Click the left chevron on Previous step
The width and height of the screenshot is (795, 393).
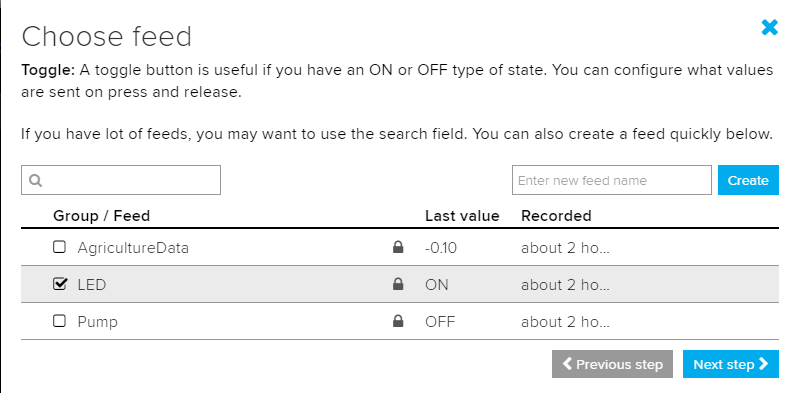point(567,364)
